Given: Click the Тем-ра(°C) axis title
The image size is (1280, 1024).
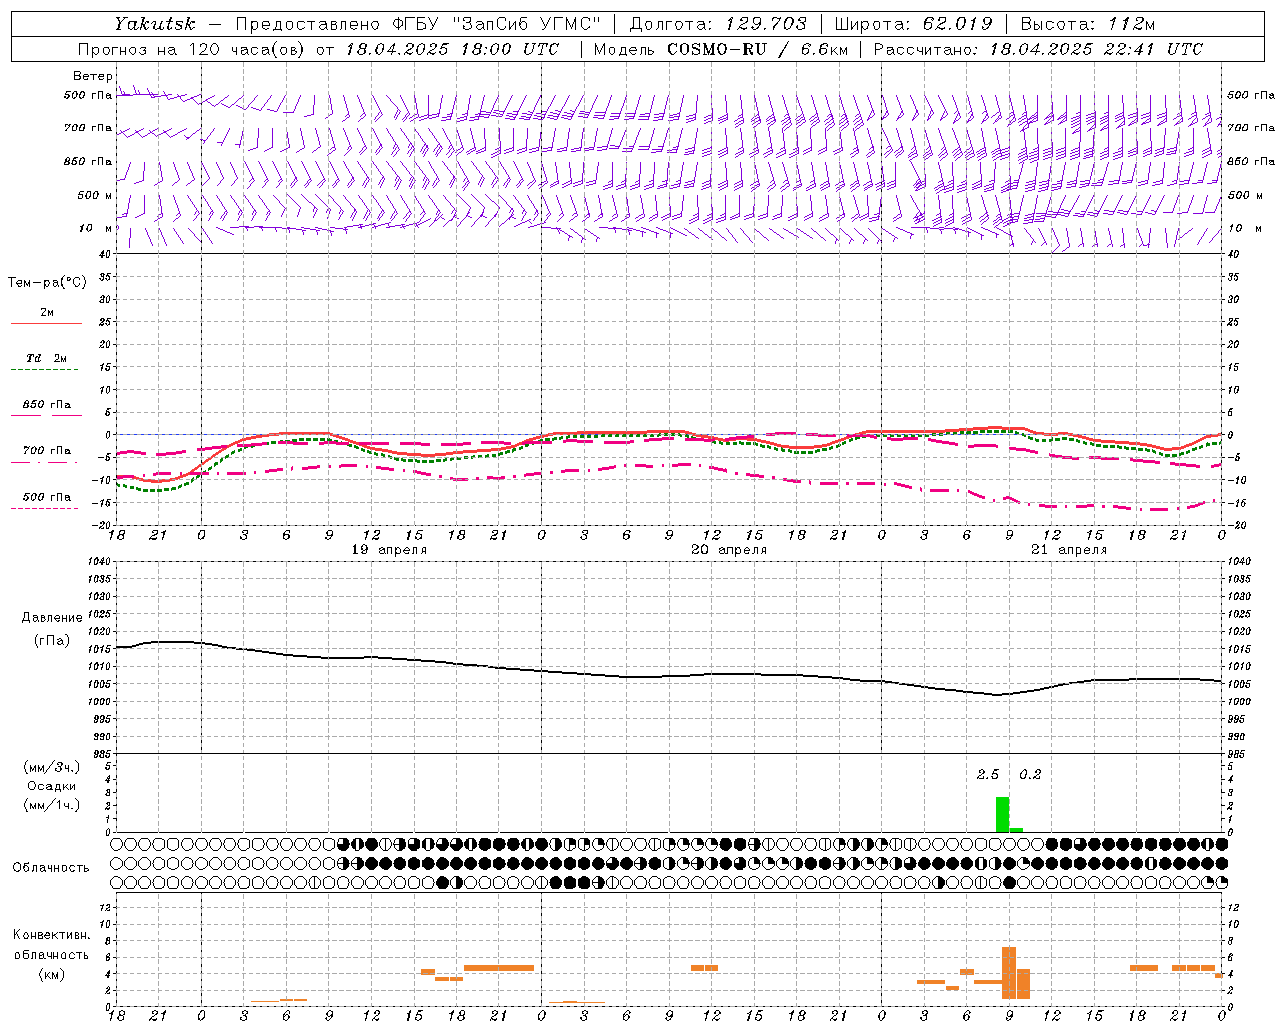Looking at the screenshot, I should coord(47,283).
